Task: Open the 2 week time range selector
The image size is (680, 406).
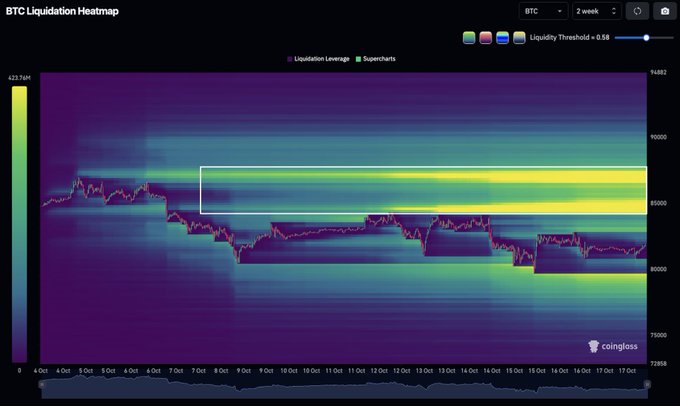Action: point(596,11)
